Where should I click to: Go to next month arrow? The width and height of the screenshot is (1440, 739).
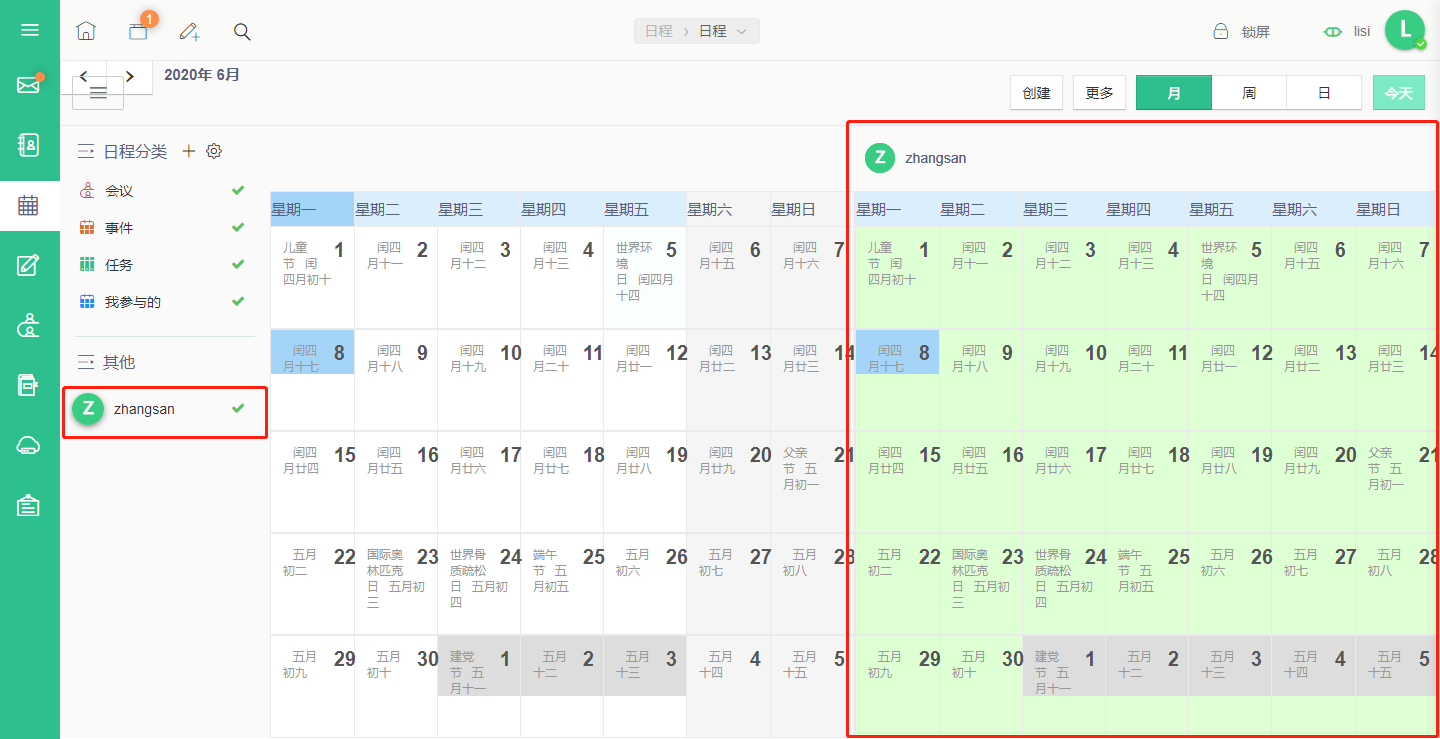130,76
